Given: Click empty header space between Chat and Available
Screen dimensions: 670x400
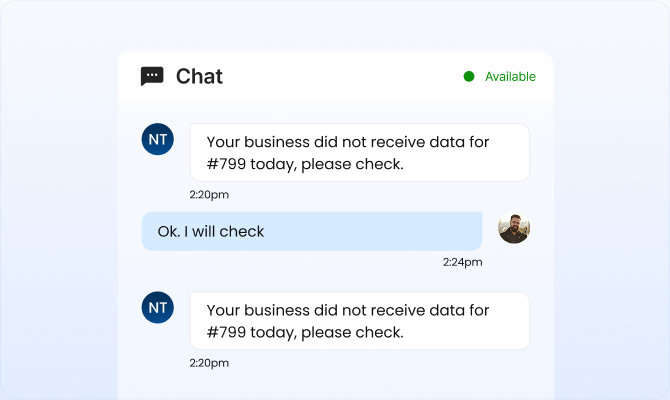Looking at the screenshot, I should pyautogui.click(x=340, y=76).
